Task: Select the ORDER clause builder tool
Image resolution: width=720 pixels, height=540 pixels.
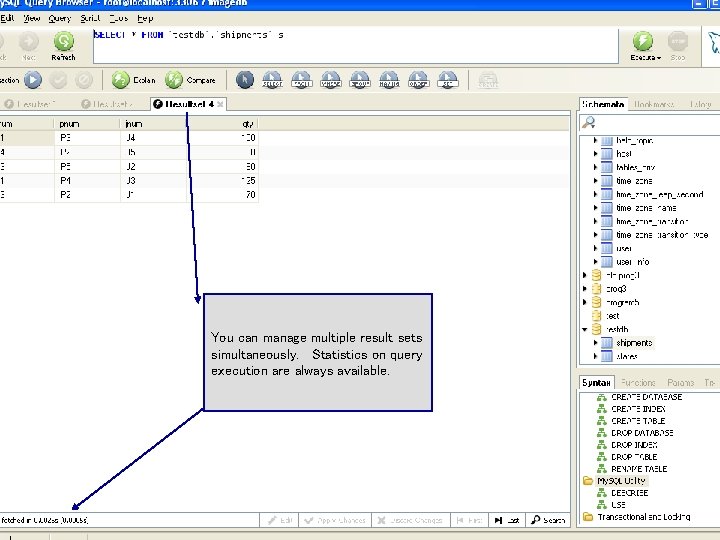Action: coord(418,80)
